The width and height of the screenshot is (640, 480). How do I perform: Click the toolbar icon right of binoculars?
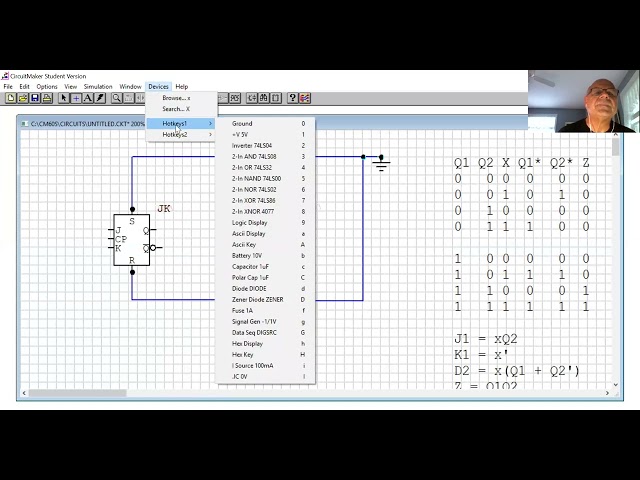[276, 98]
